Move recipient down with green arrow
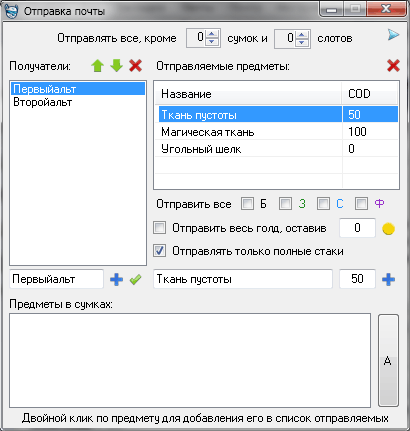Image resolution: width=410 pixels, height=431 pixels. click(x=116, y=66)
